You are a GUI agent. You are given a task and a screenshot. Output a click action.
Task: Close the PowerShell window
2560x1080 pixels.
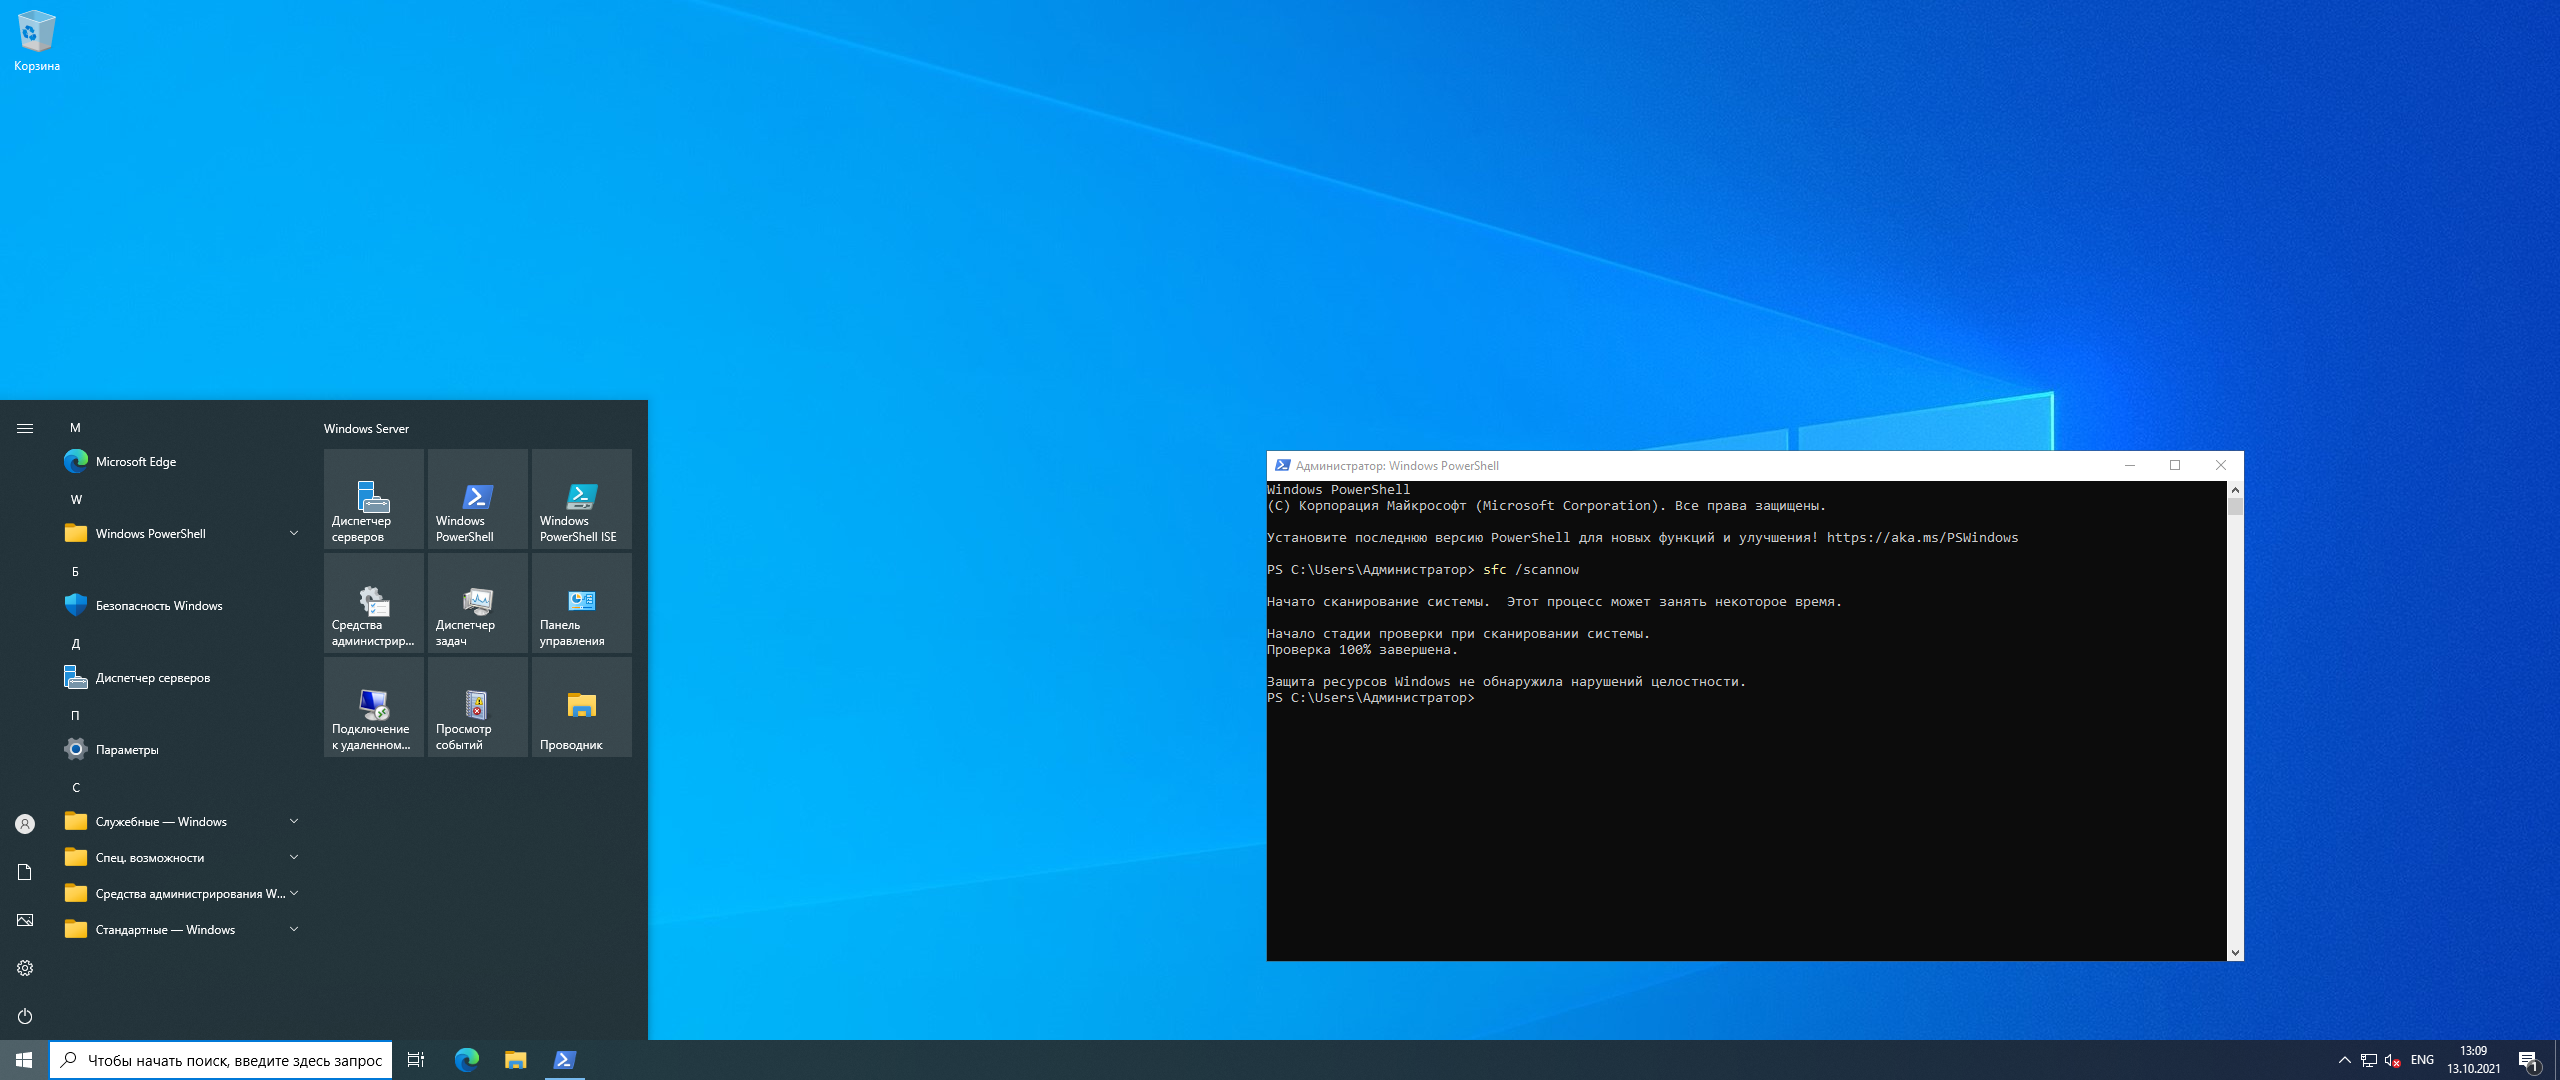[x=2221, y=466]
